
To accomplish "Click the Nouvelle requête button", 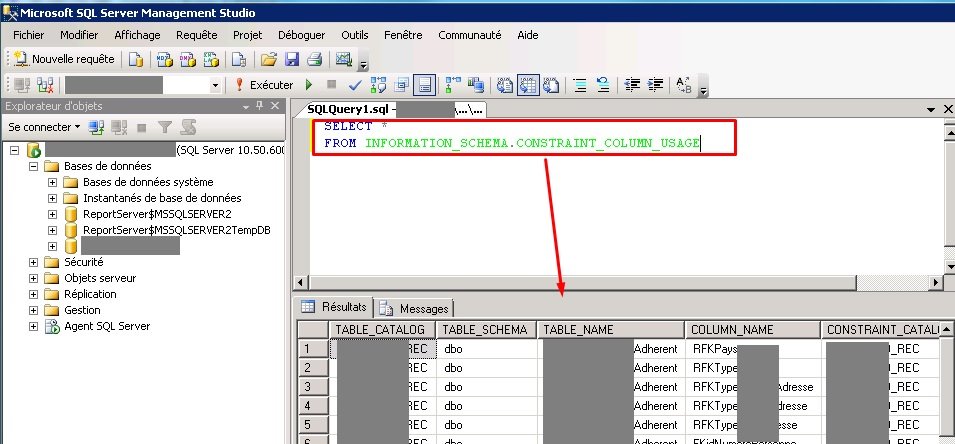I will click(x=64, y=59).
